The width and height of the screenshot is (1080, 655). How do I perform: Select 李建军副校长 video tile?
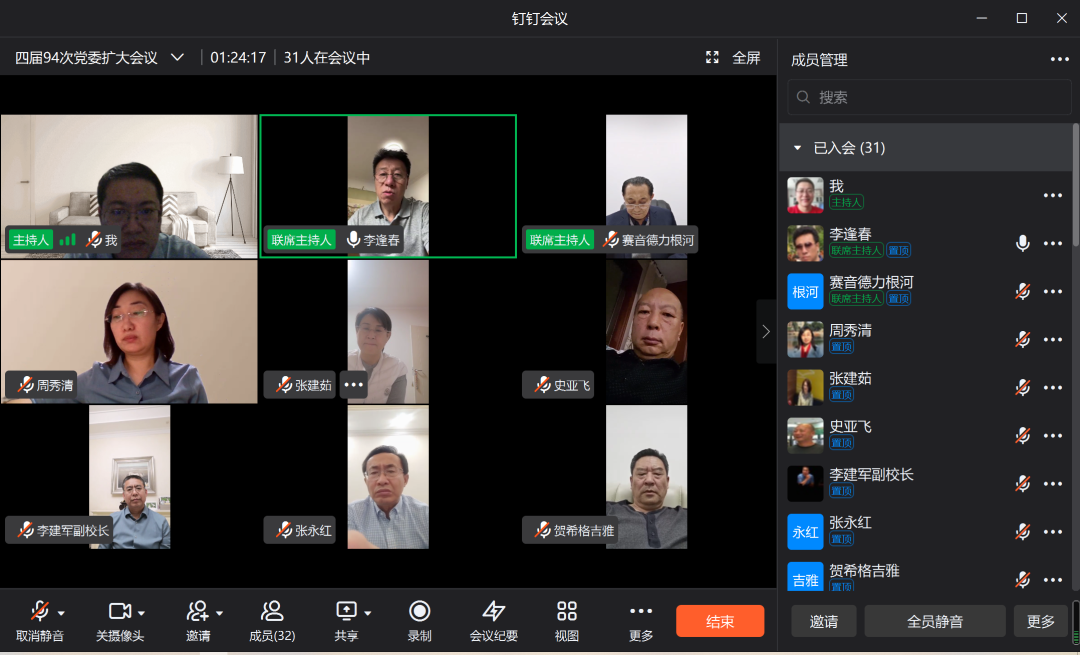[129, 477]
